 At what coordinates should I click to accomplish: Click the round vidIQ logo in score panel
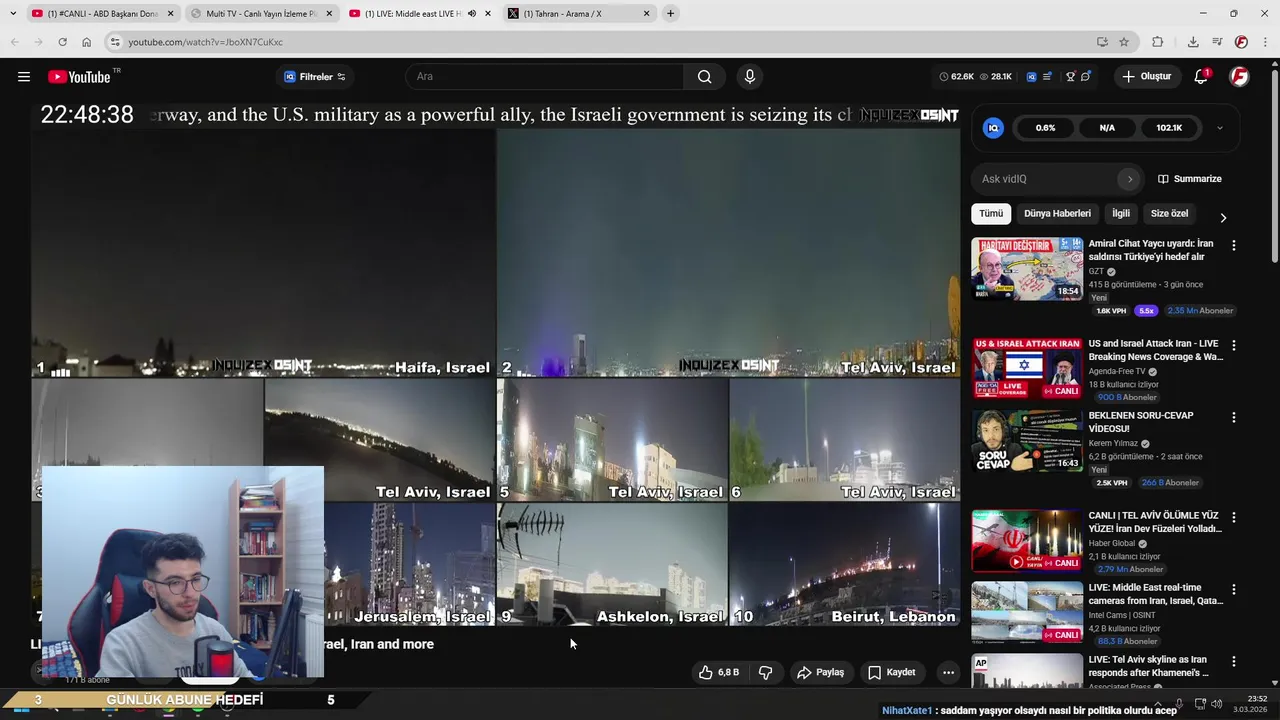tap(993, 128)
